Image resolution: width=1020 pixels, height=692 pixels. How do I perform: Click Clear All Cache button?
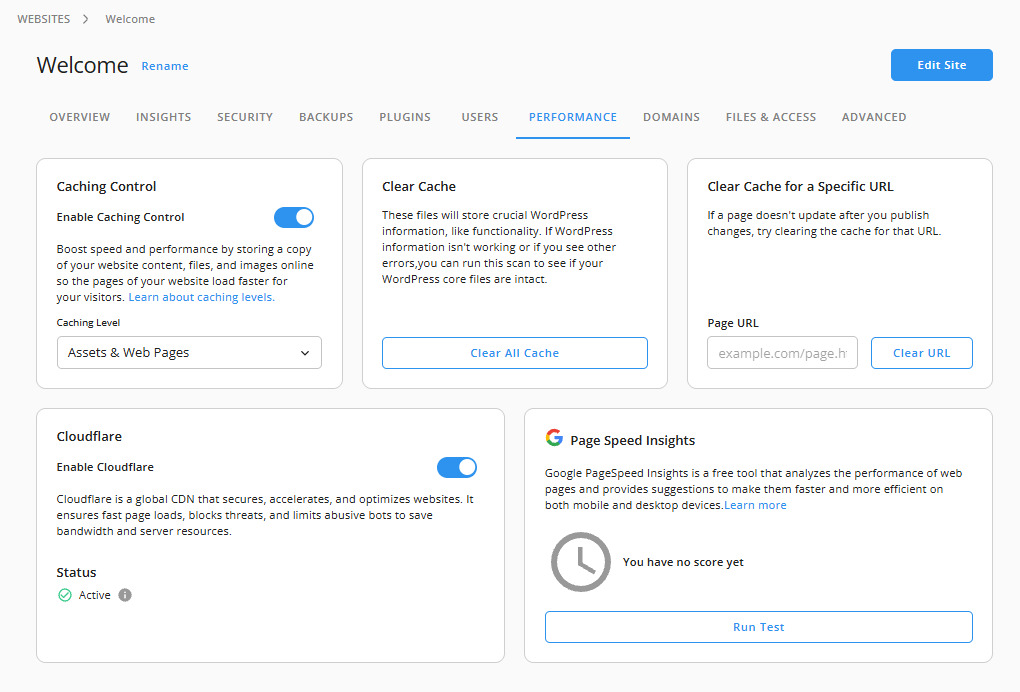coord(515,353)
